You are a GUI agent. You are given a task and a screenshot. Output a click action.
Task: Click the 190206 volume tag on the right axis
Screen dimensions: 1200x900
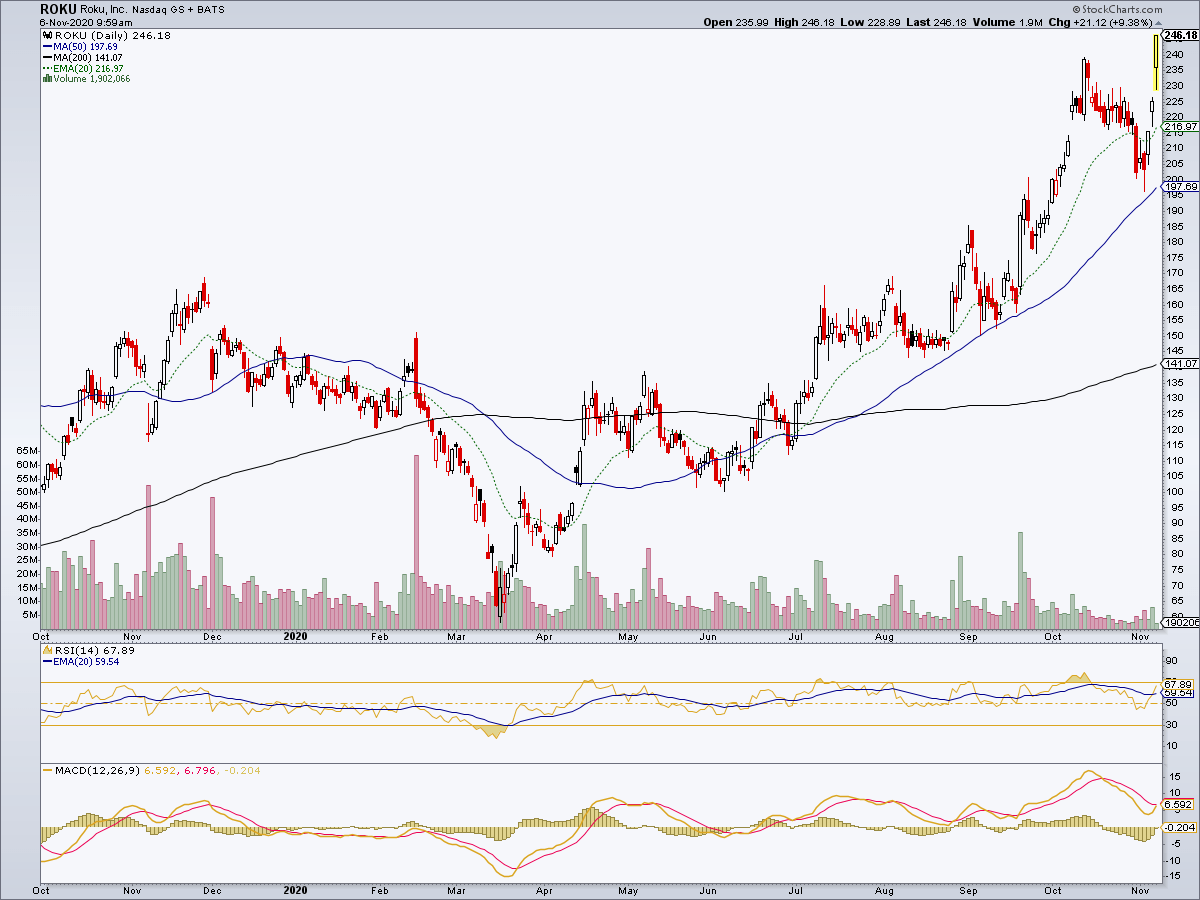point(1180,622)
